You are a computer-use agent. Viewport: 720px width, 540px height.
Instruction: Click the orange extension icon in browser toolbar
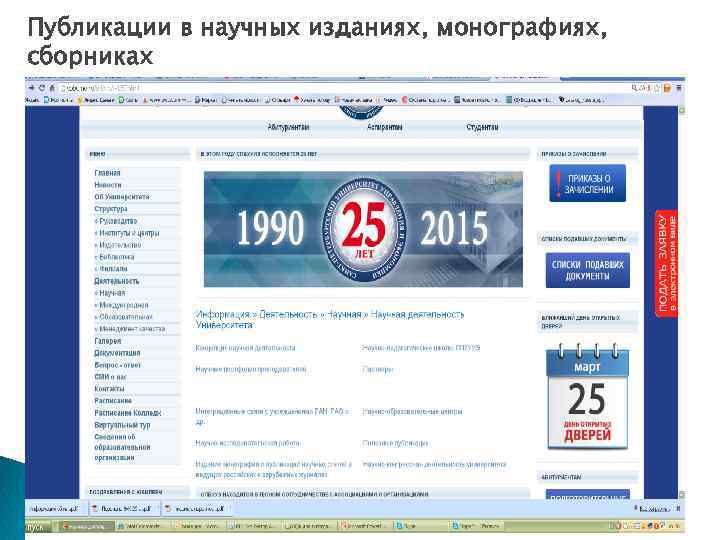point(667,88)
